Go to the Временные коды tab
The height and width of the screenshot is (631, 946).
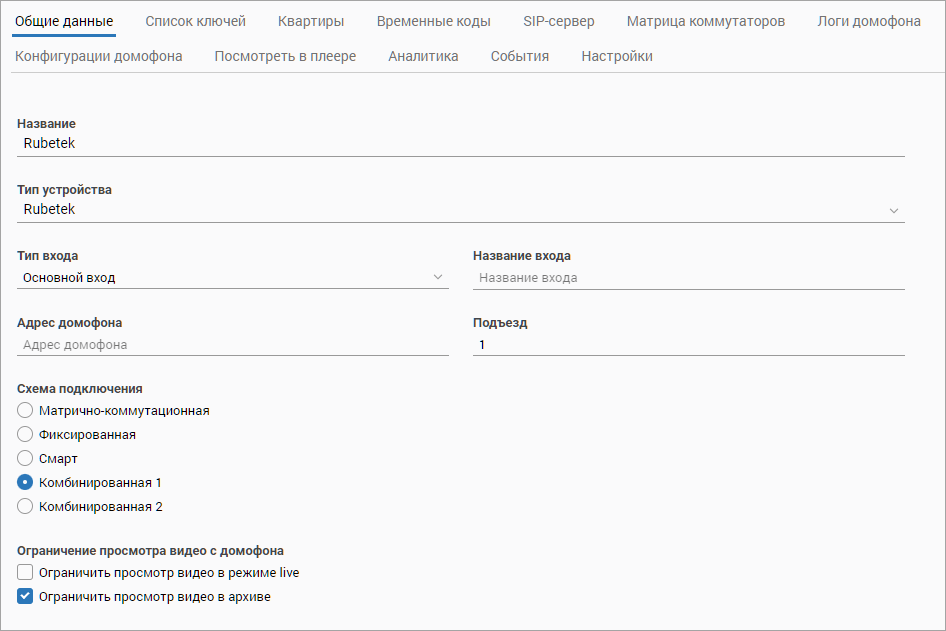(433, 21)
